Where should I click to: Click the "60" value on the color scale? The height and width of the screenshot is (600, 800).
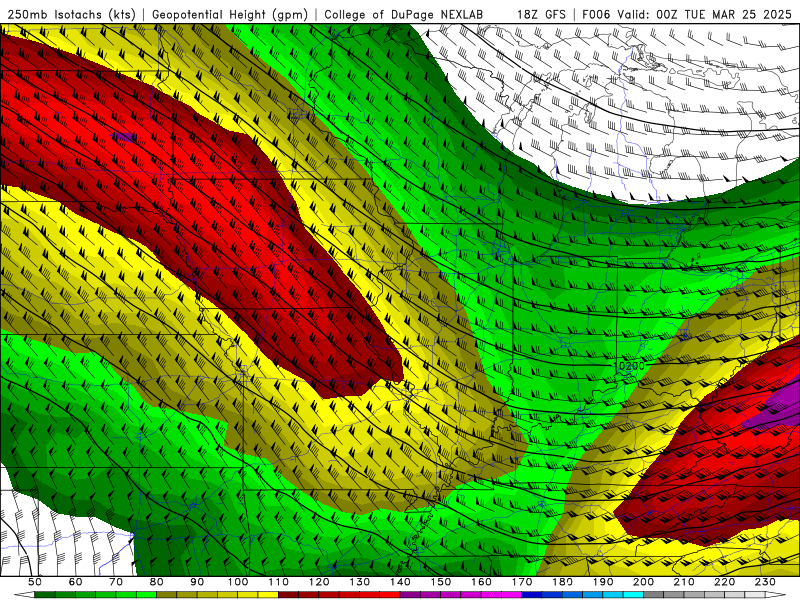pyautogui.click(x=76, y=582)
